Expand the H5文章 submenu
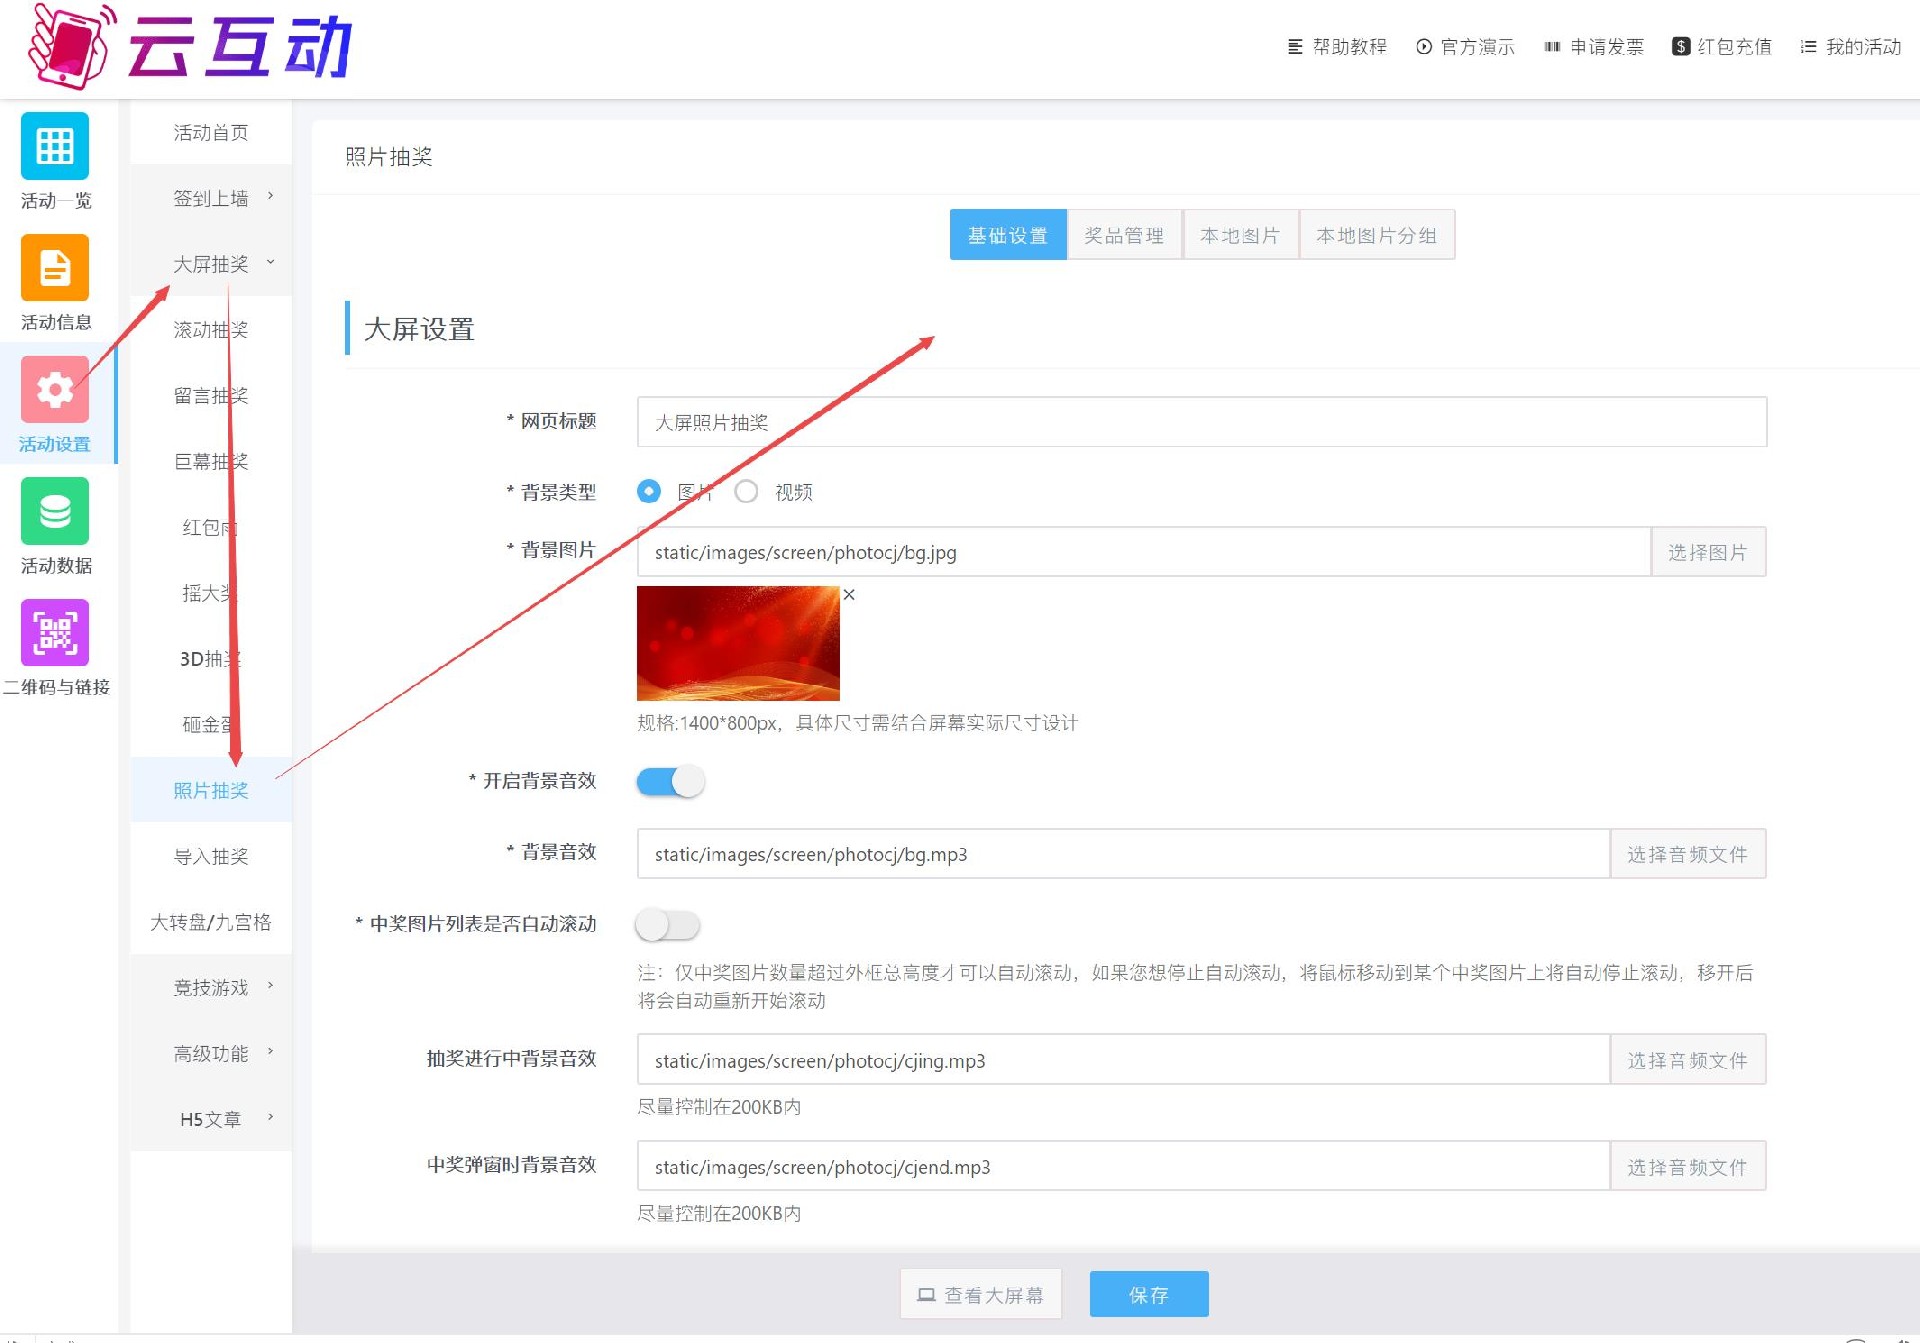Screen dimensions: 1920x1343 click(211, 1119)
